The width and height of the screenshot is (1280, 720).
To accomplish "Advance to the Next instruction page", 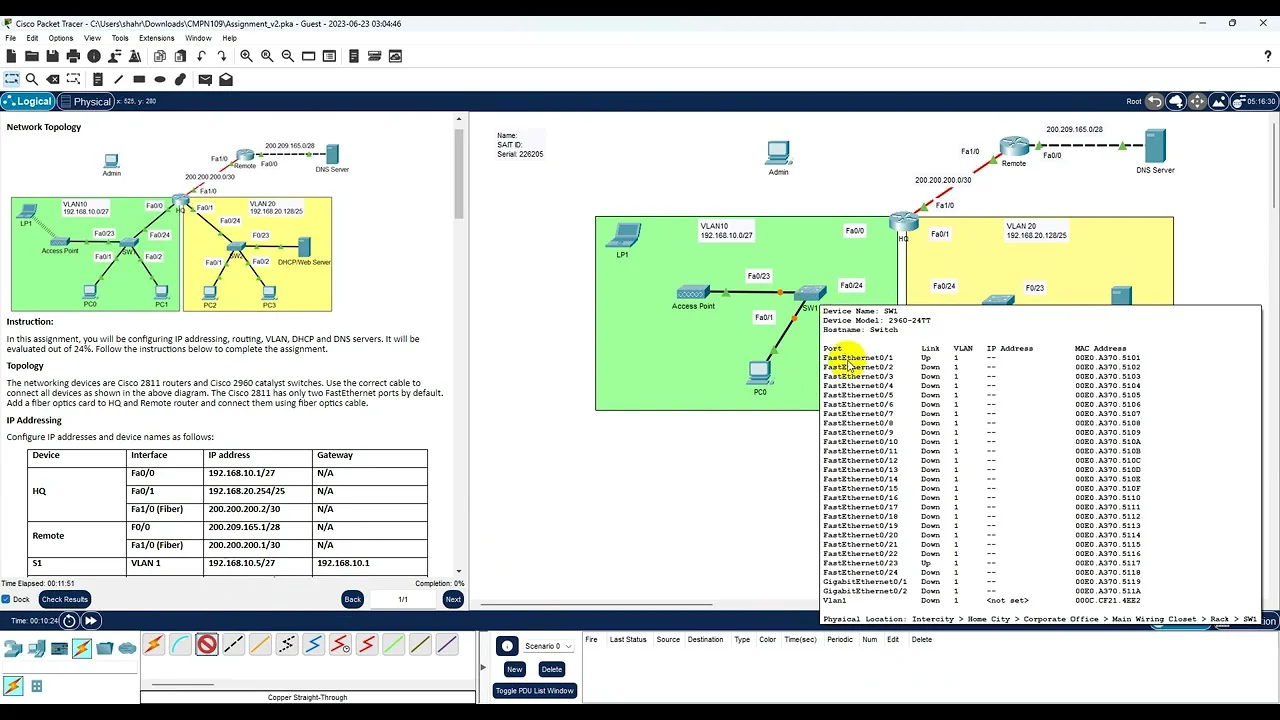I will (x=453, y=599).
